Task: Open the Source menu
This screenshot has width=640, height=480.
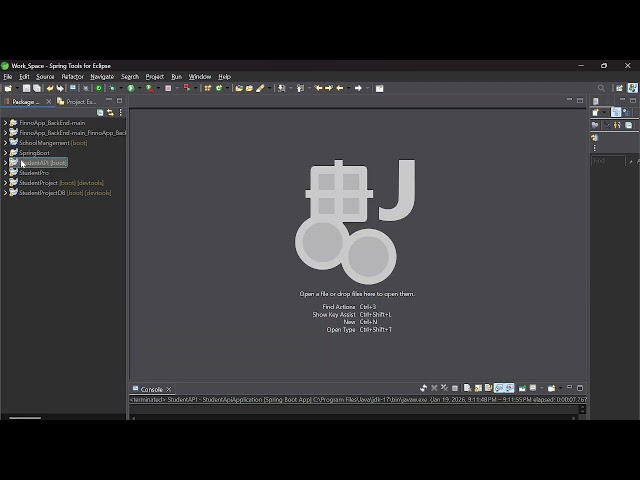Action: click(45, 77)
